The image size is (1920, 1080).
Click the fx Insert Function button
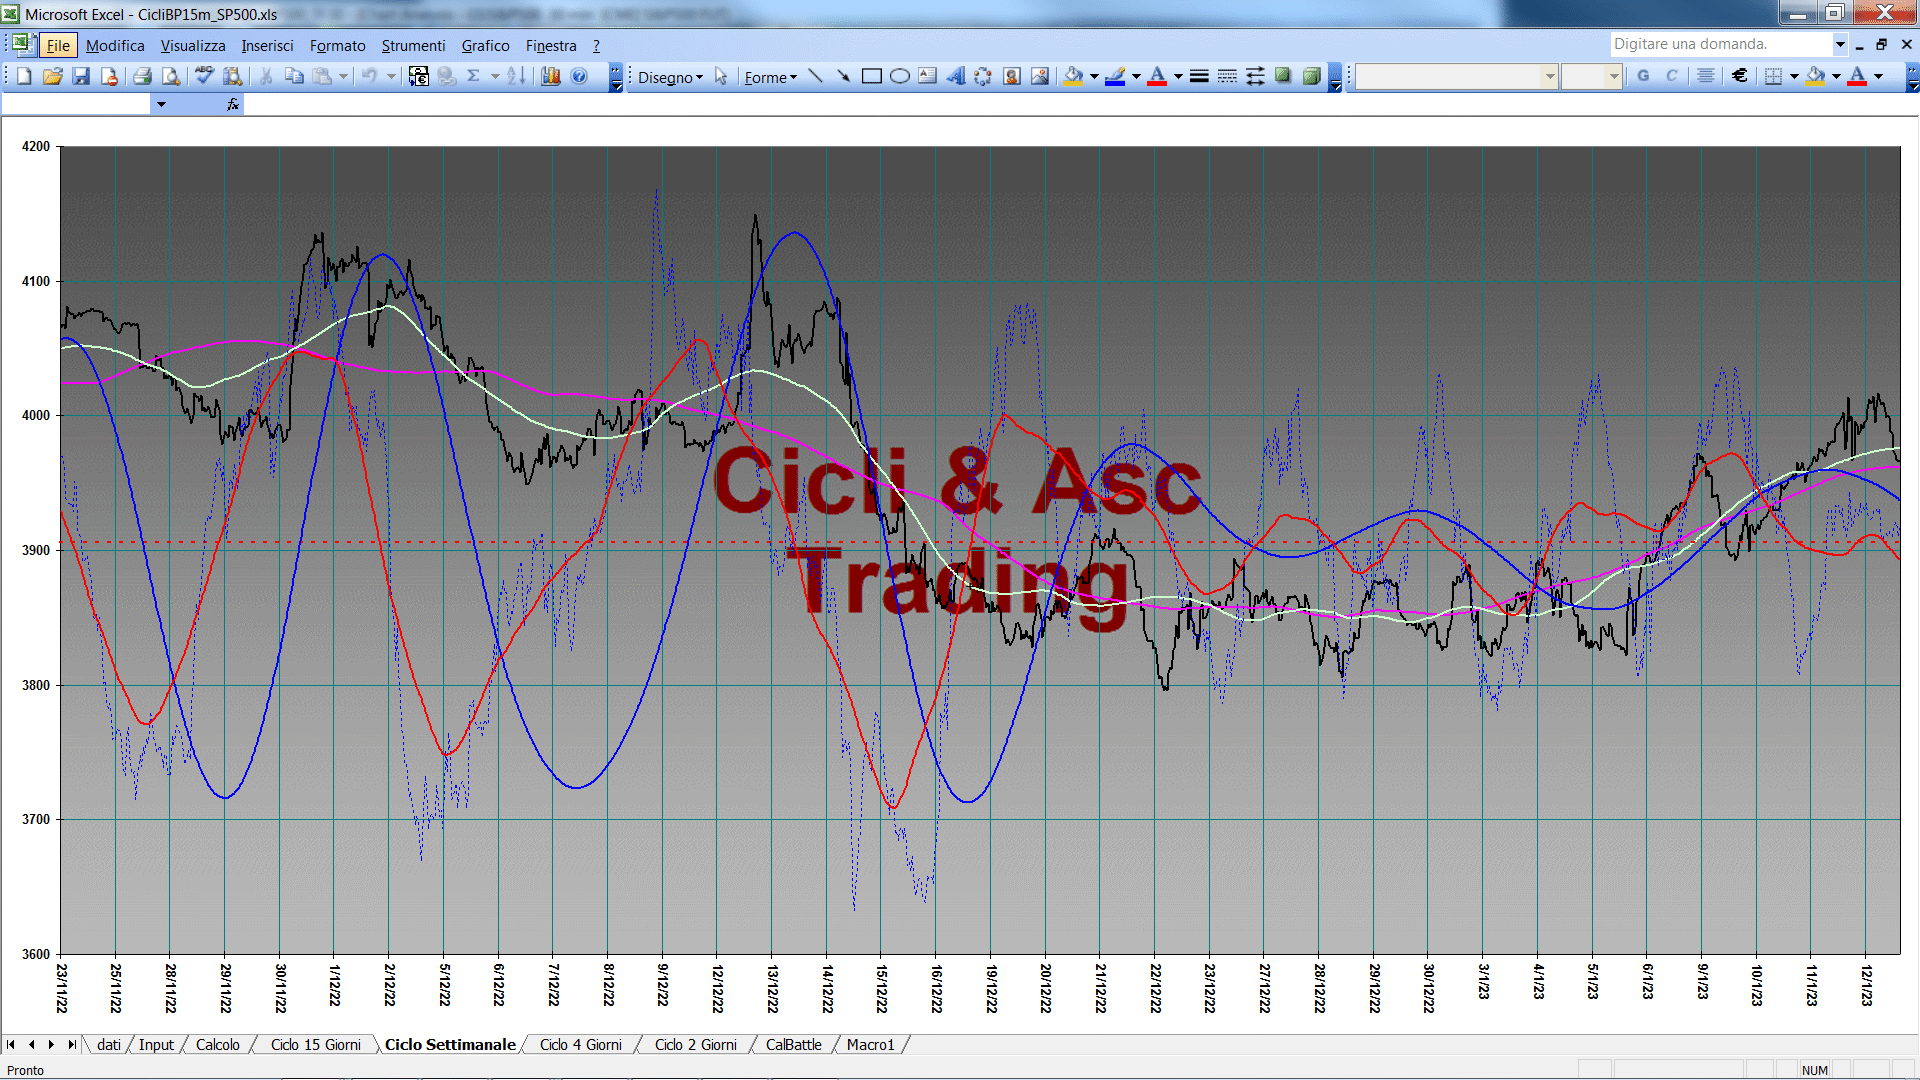coord(233,104)
